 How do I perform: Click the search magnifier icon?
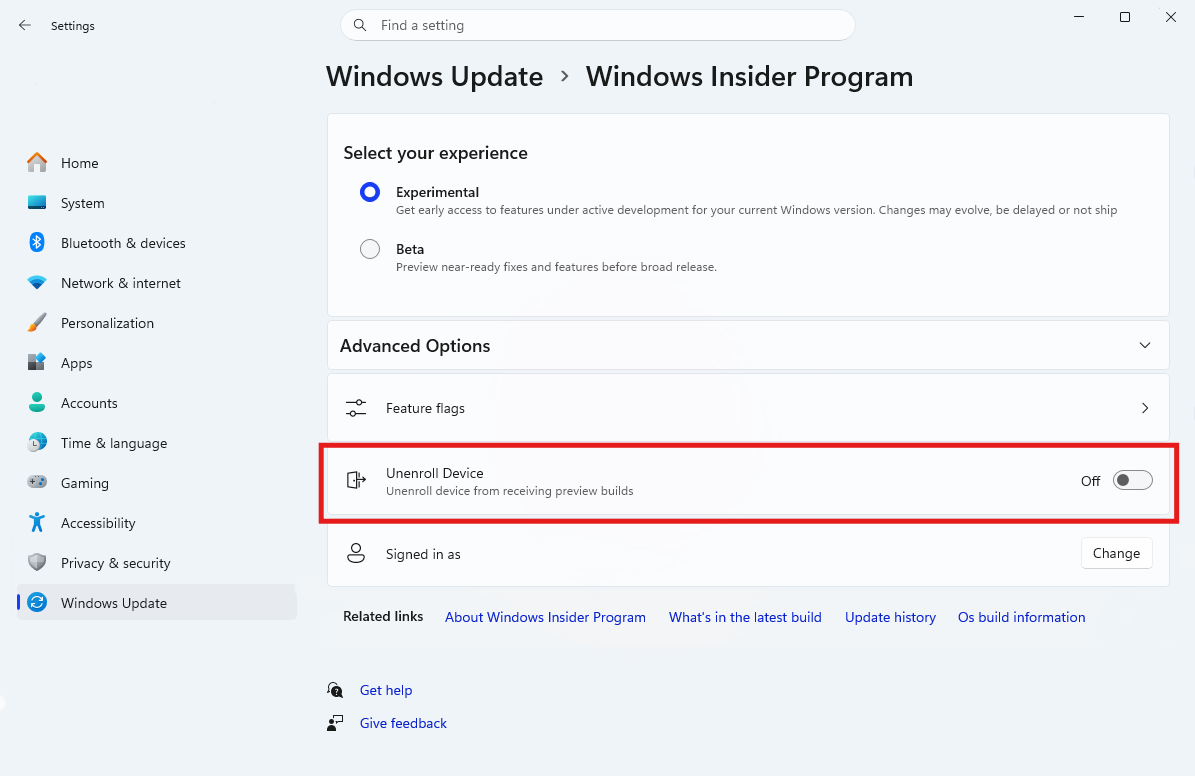coord(360,25)
